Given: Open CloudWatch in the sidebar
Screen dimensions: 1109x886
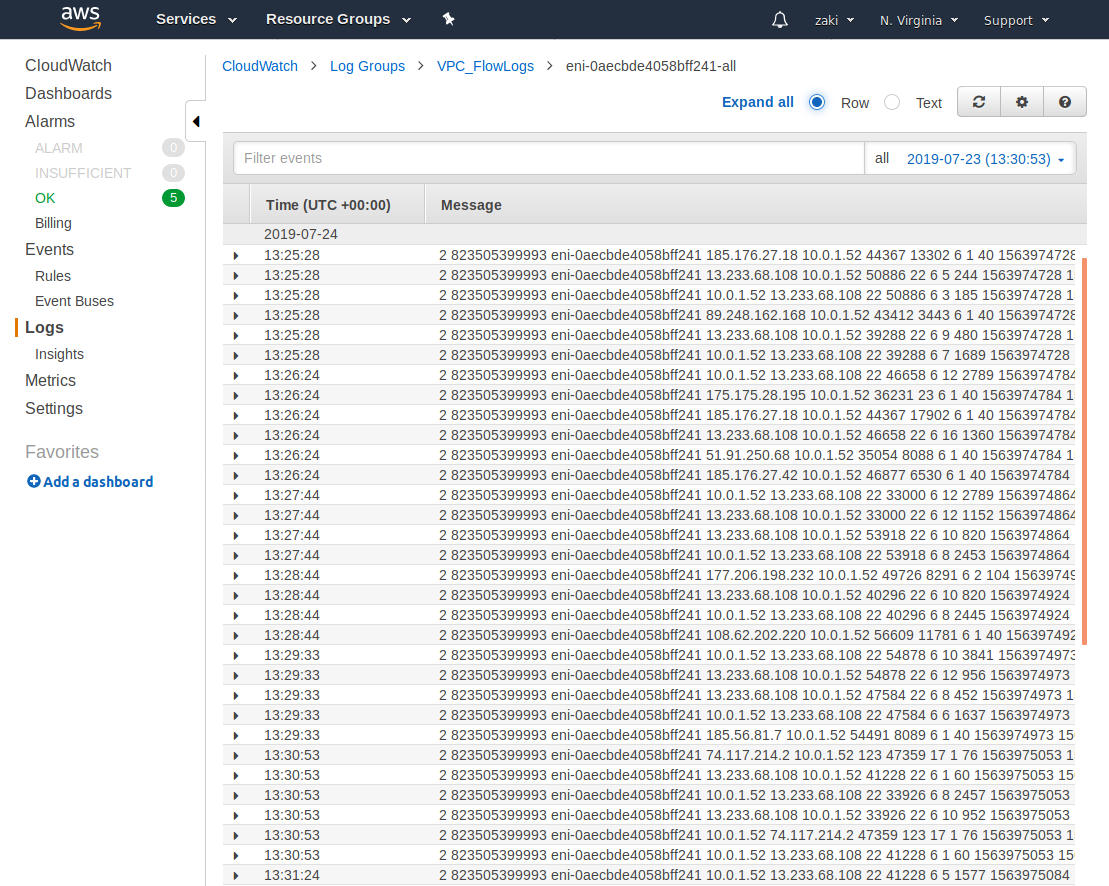Looking at the screenshot, I should (69, 65).
